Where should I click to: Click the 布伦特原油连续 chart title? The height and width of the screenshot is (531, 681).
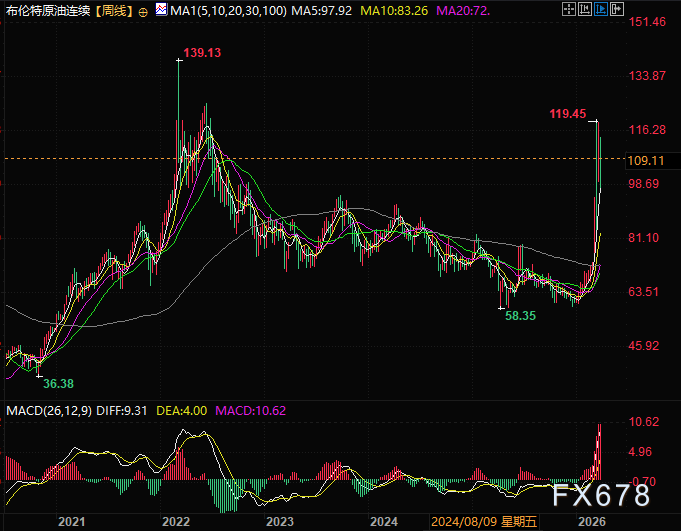44,12
